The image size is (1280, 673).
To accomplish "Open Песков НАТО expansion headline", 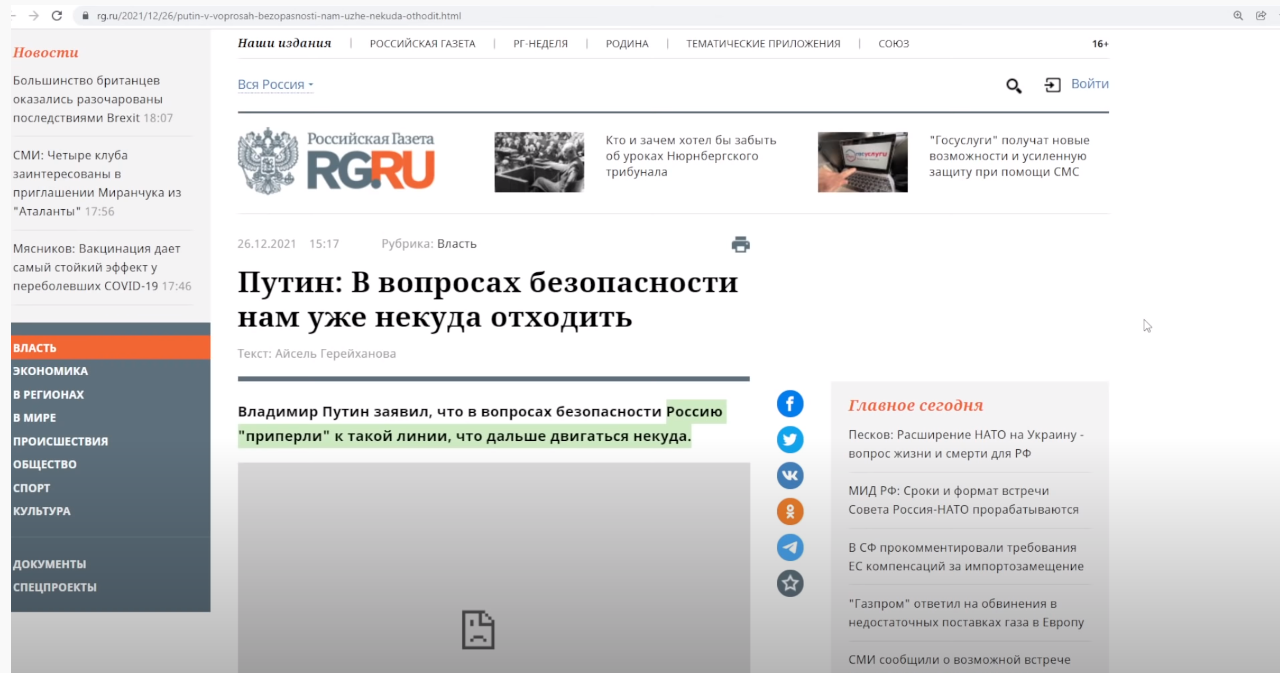I will click(966, 444).
